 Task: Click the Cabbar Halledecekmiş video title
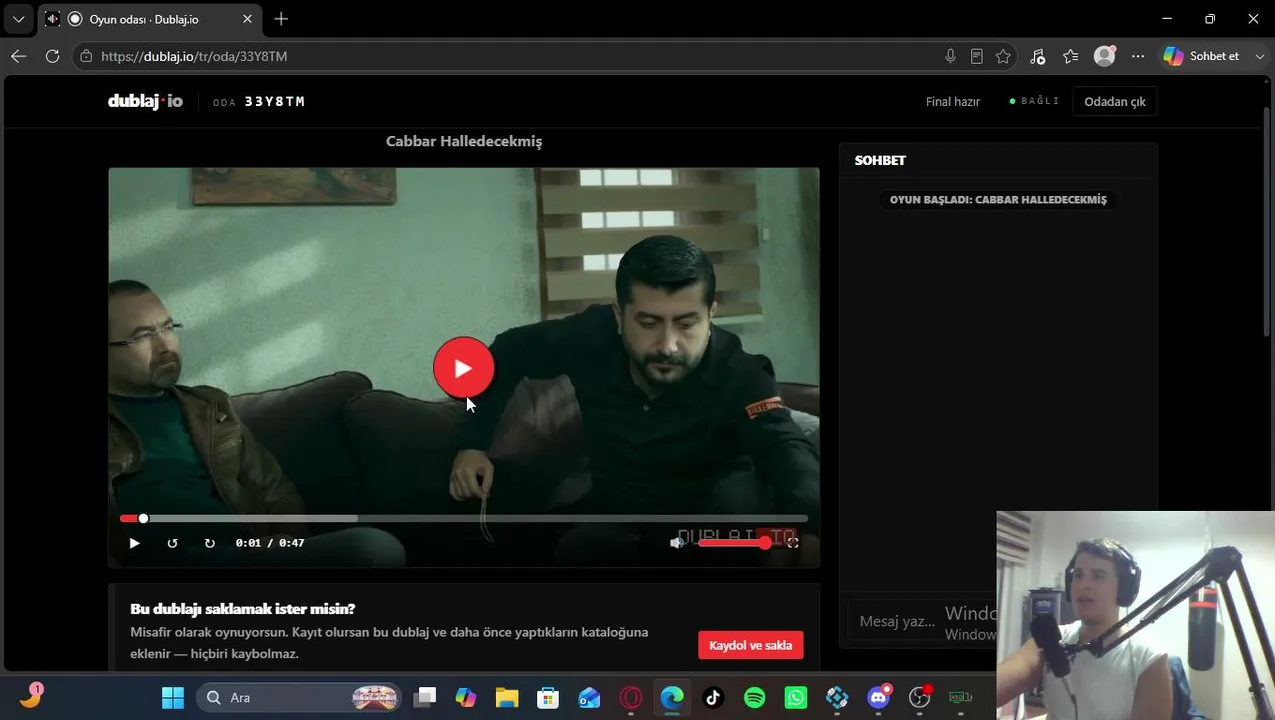(x=464, y=141)
